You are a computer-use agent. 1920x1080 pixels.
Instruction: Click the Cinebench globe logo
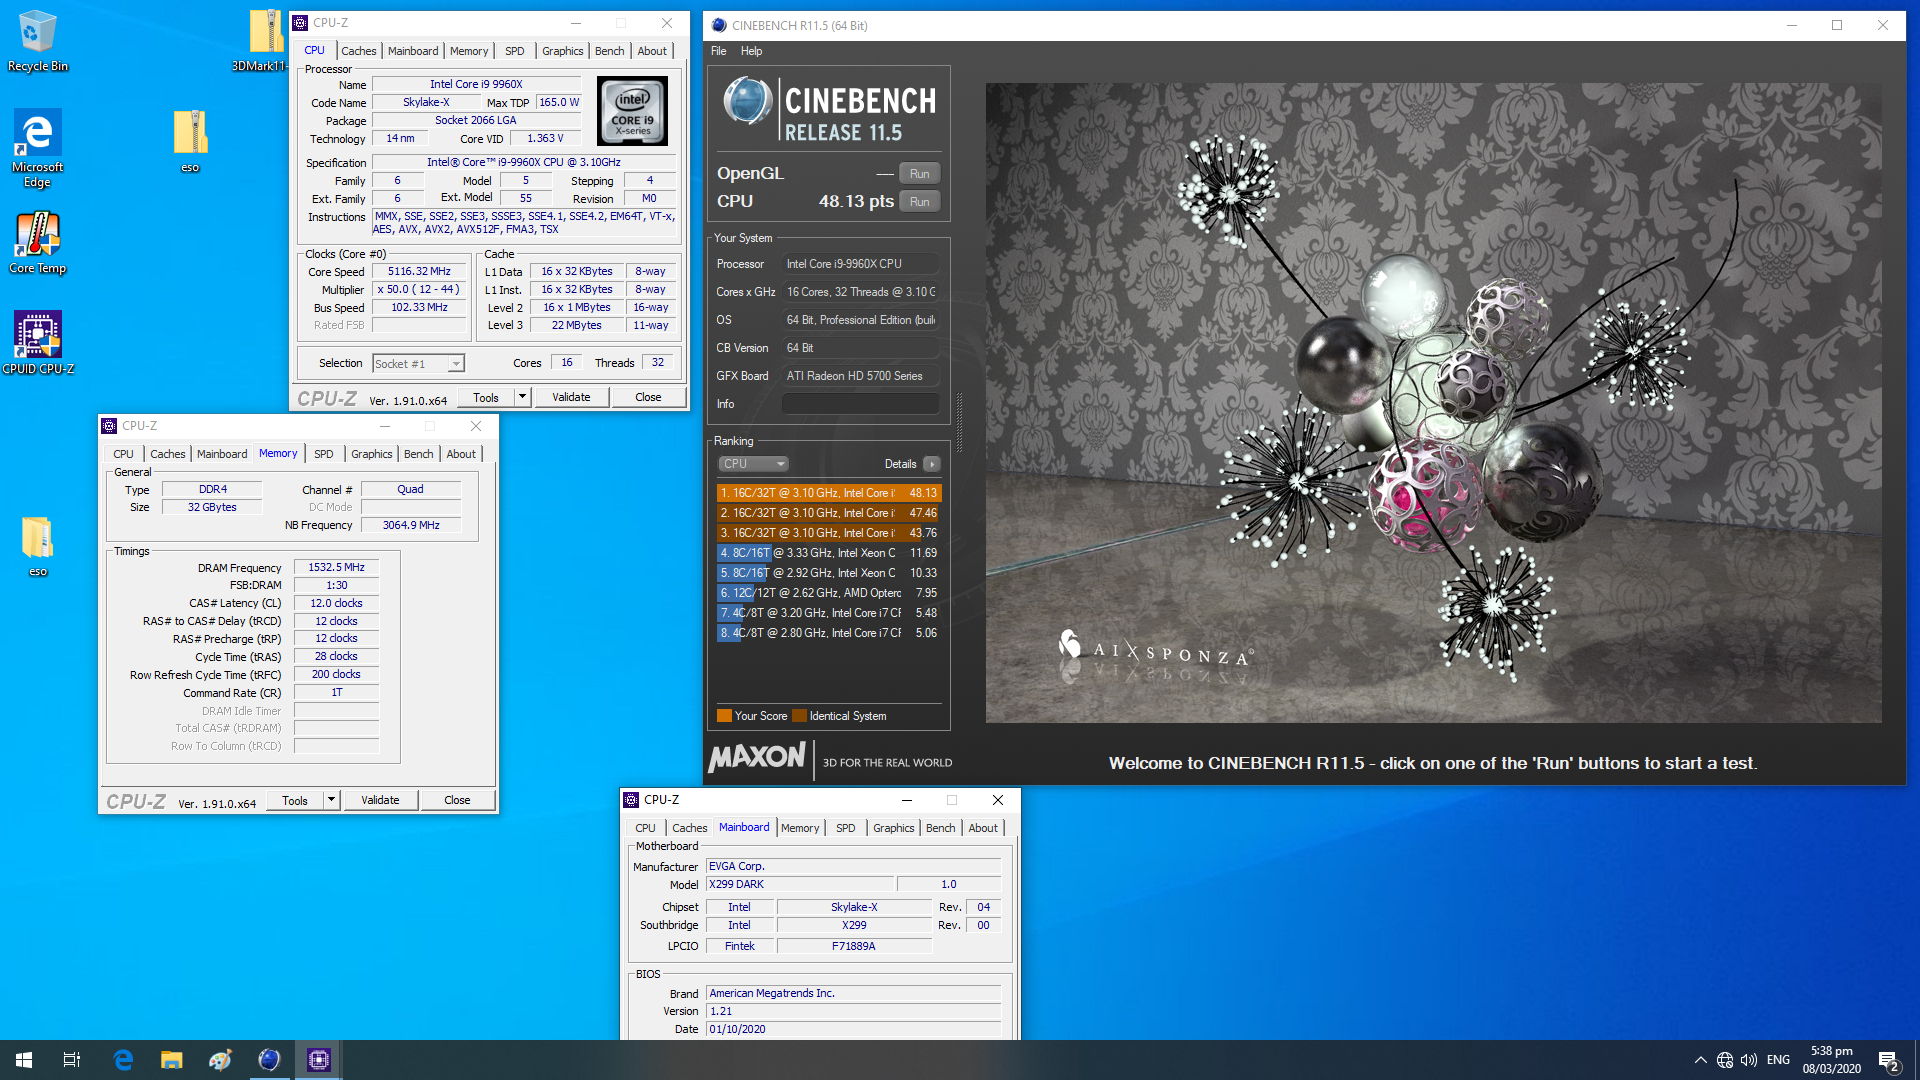747,102
